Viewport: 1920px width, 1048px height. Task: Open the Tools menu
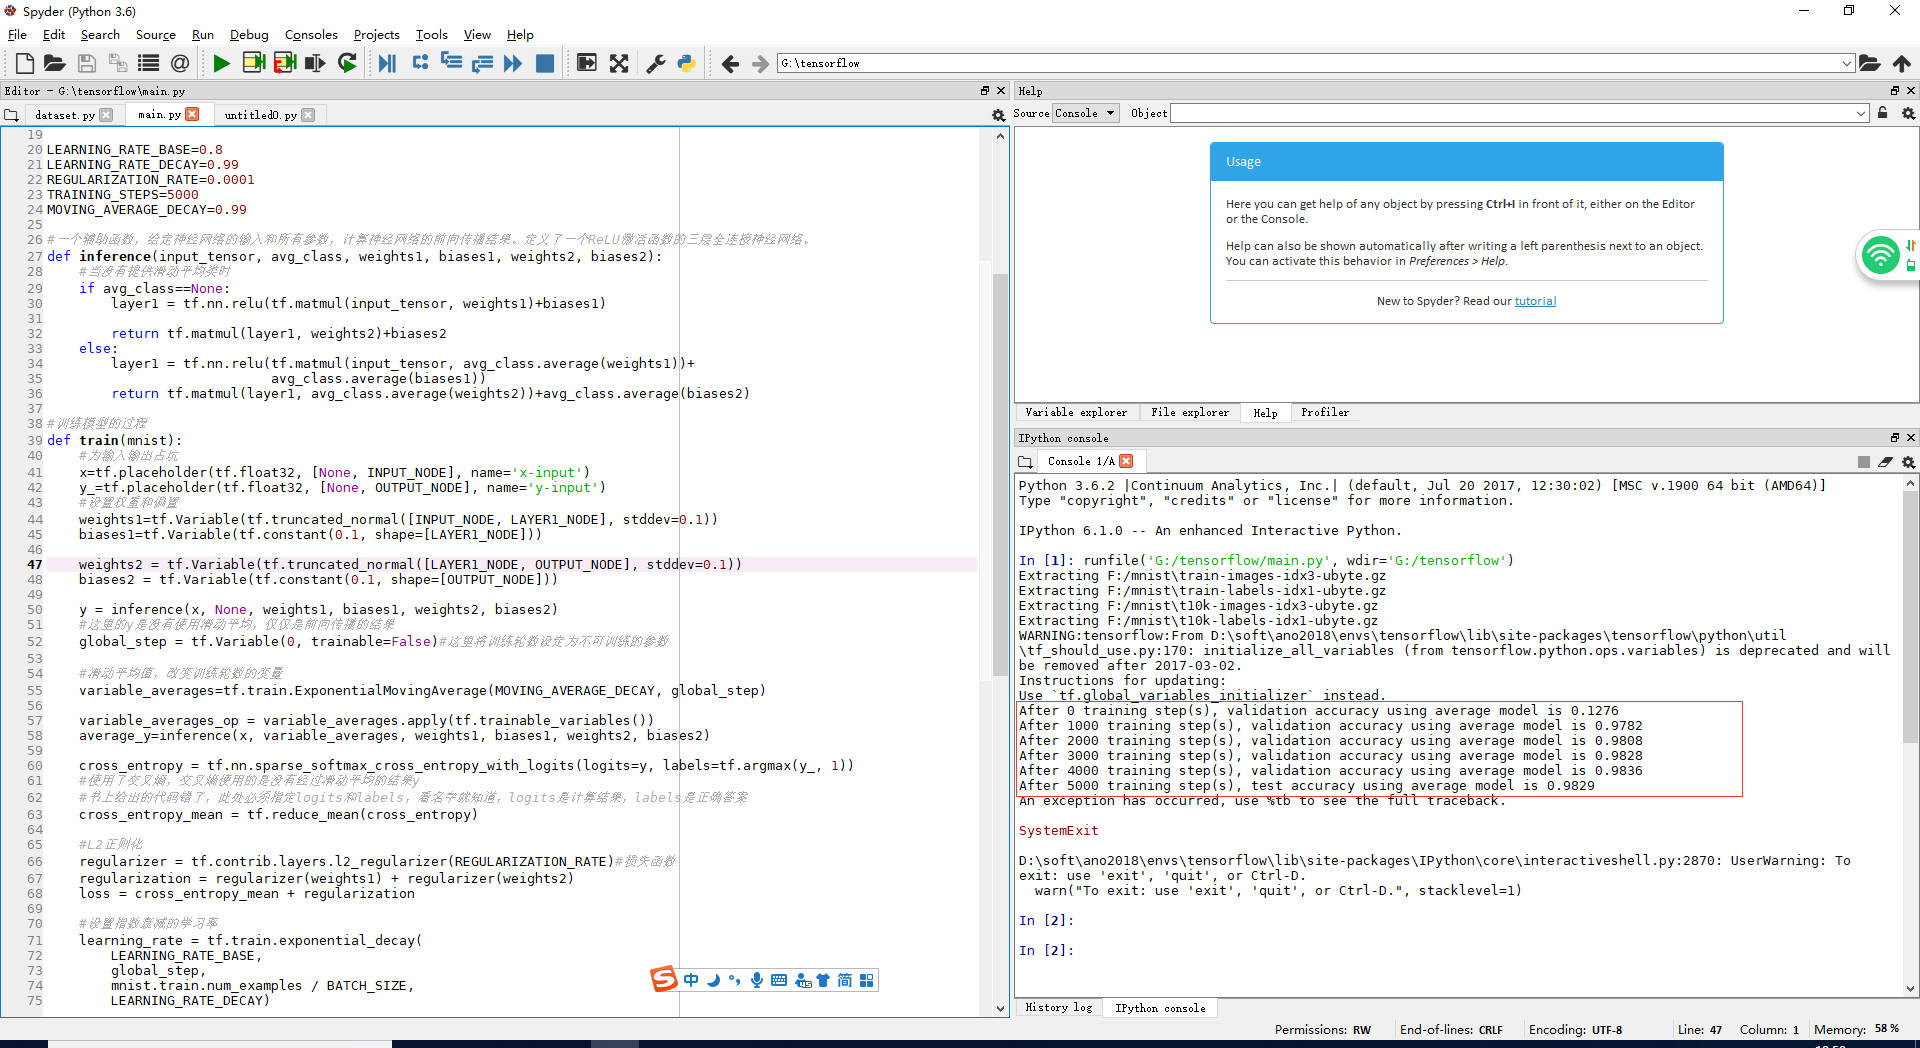431,34
